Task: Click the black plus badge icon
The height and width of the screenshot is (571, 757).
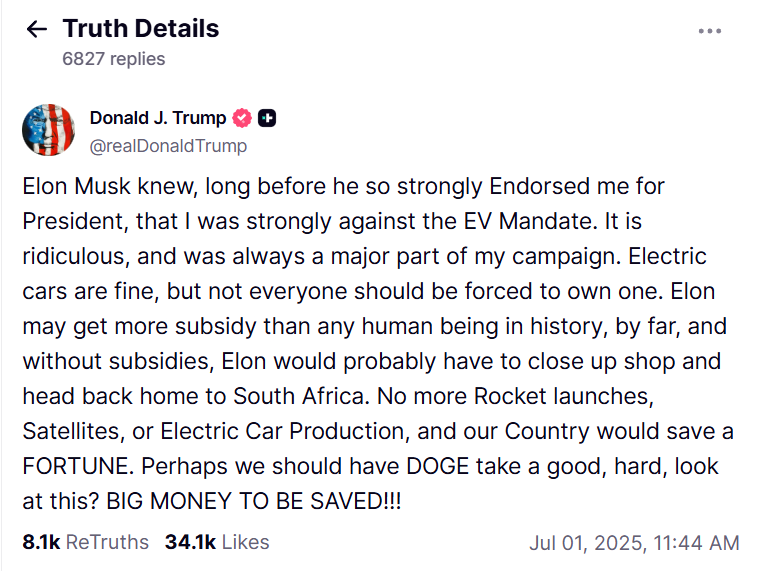Action: 267,118
